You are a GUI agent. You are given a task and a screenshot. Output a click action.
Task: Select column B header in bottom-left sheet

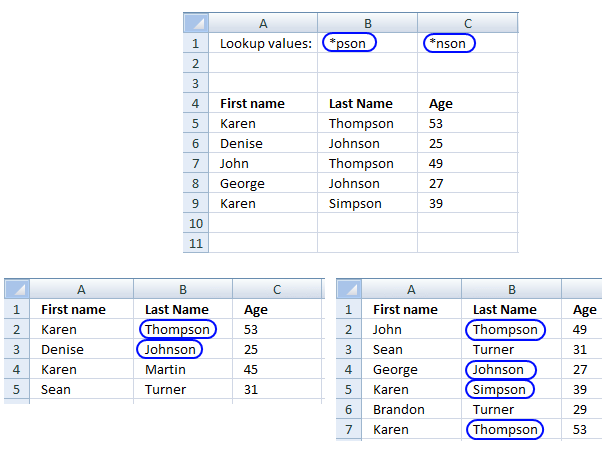pos(183,289)
